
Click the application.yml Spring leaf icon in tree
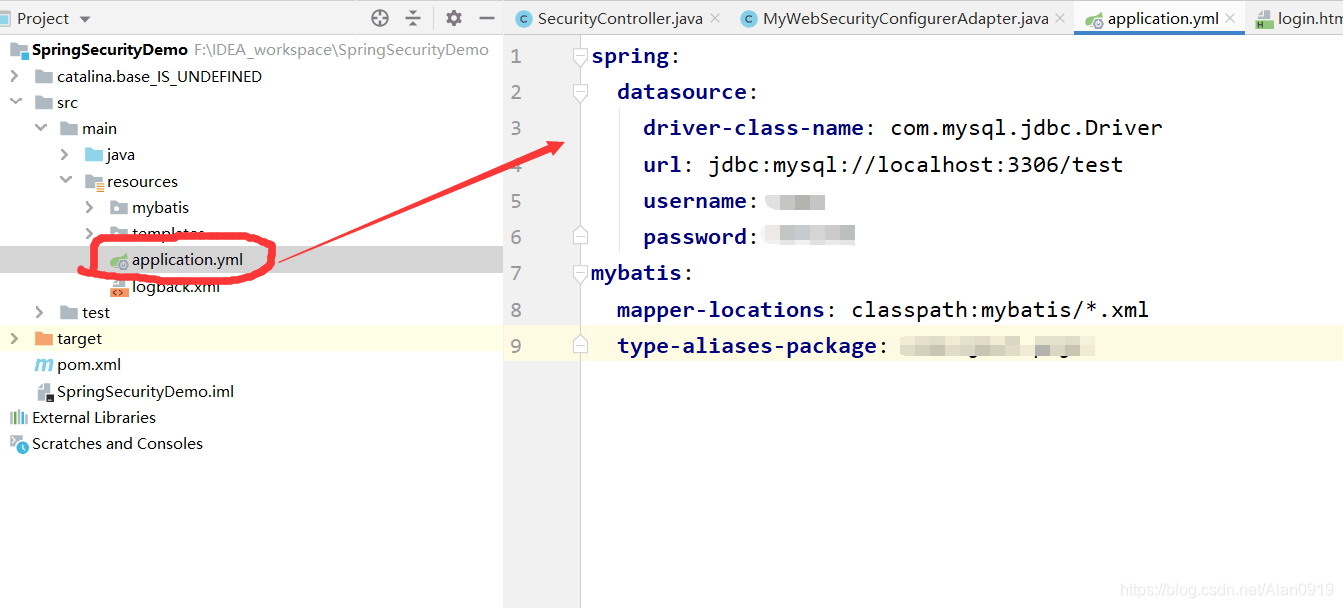click(x=119, y=260)
